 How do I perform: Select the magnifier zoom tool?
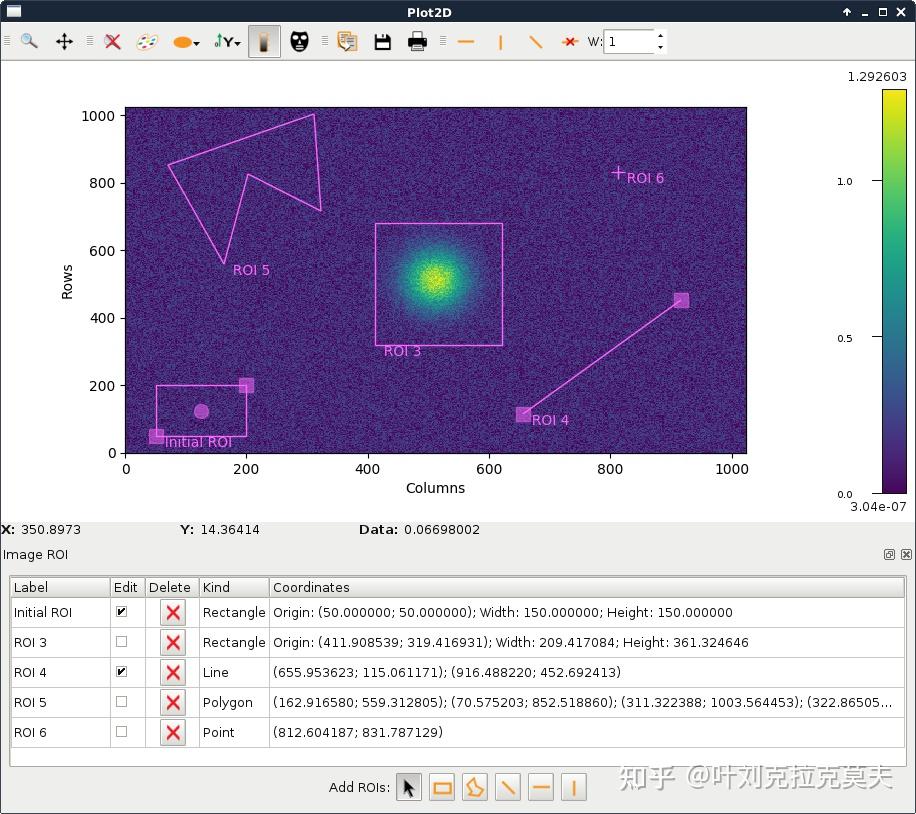28,42
